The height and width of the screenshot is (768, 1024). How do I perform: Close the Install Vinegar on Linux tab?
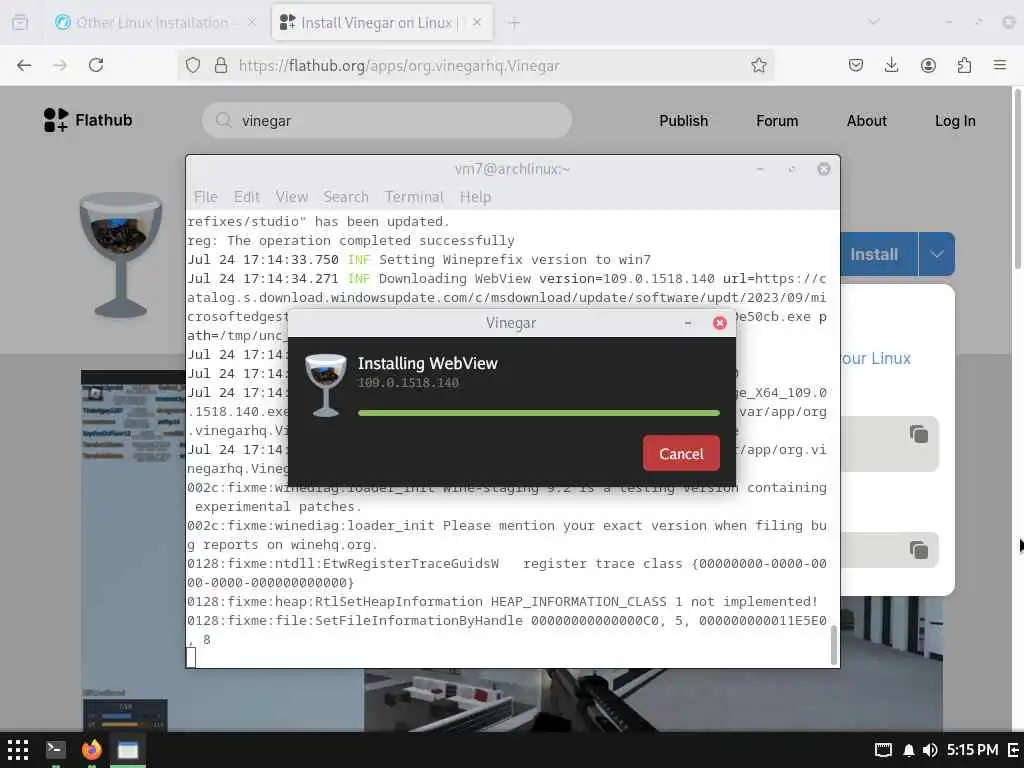(x=477, y=23)
